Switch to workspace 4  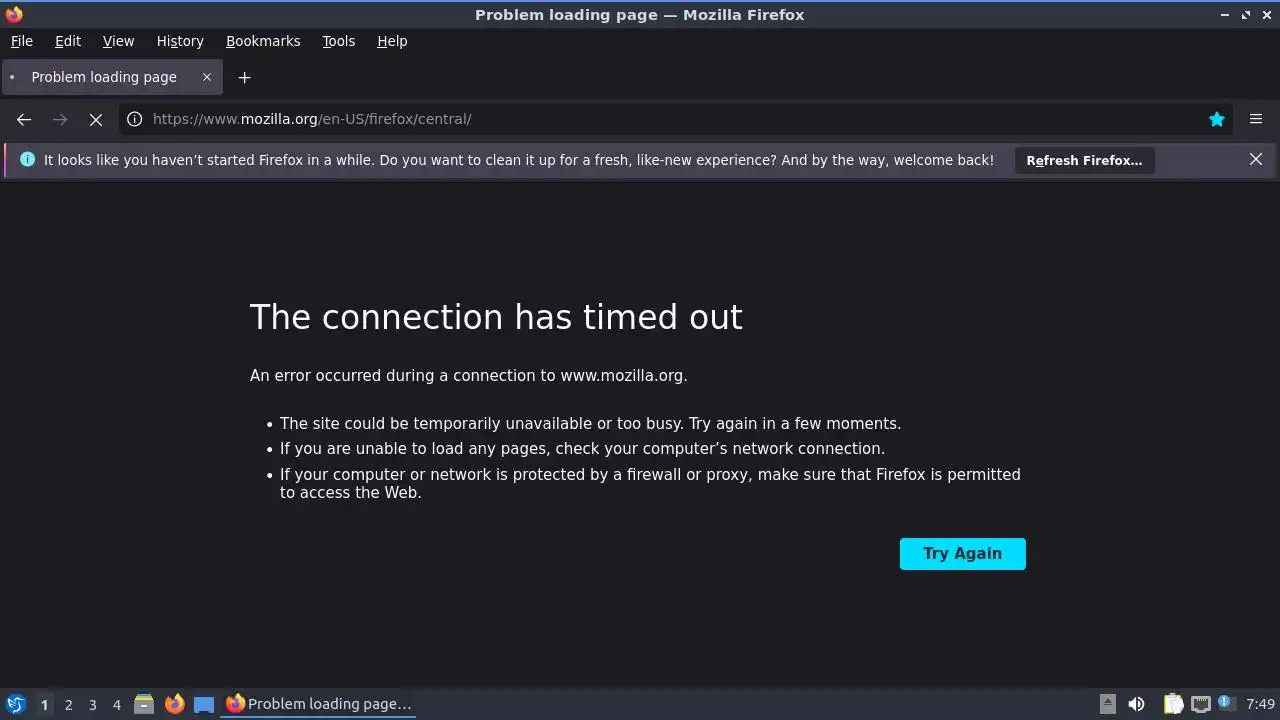116,705
